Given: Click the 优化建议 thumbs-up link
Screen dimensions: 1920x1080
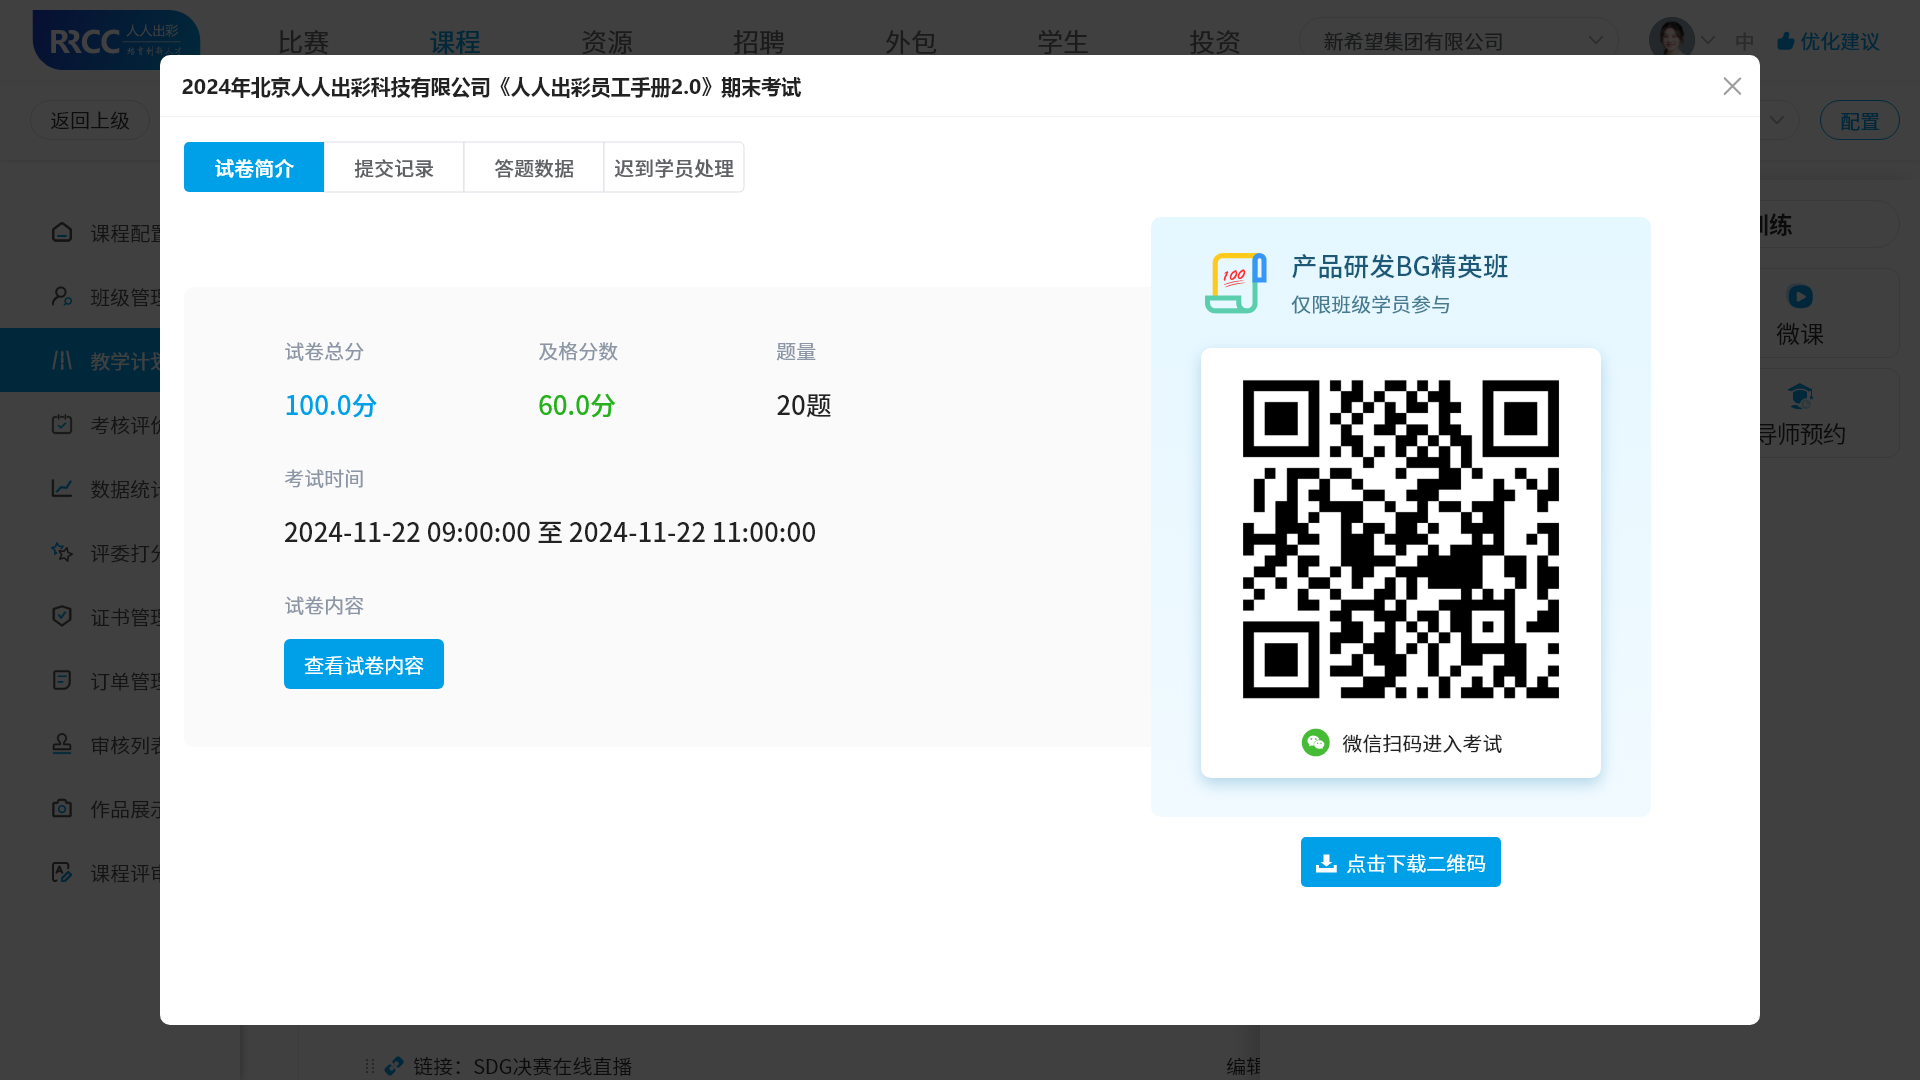Looking at the screenshot, I should [1828, 41].
